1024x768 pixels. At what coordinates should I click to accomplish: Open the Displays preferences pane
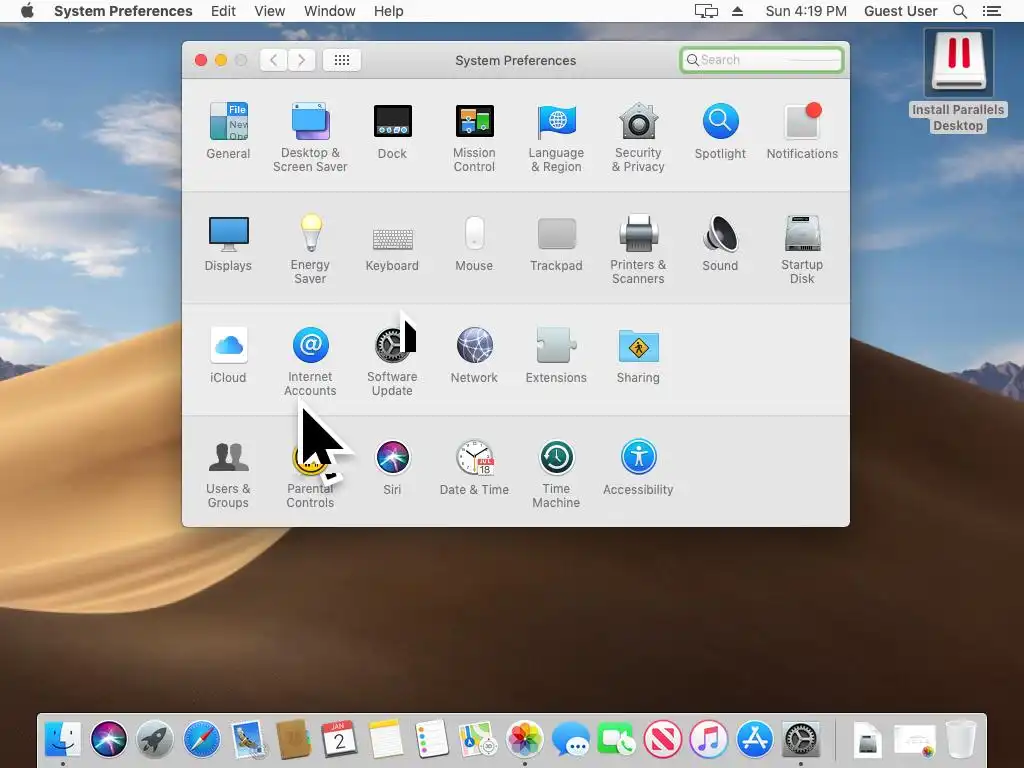click(228, 243)
